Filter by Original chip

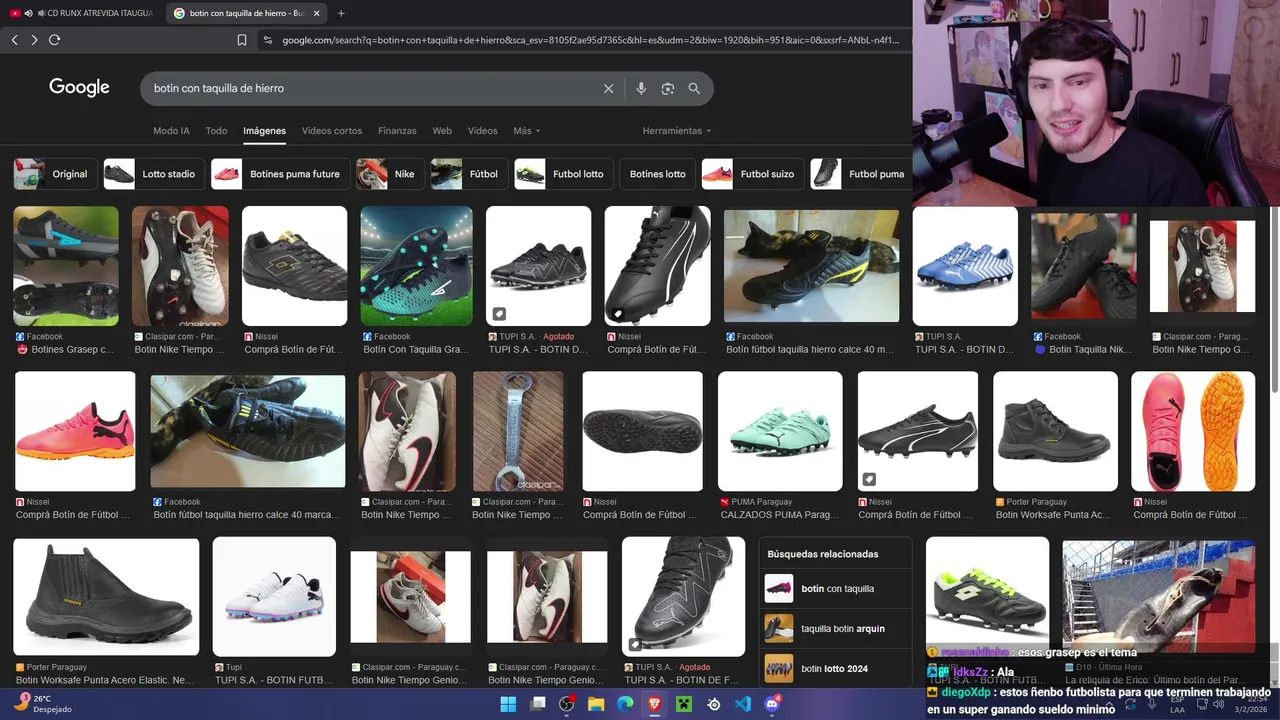click(x=54, y=174)
